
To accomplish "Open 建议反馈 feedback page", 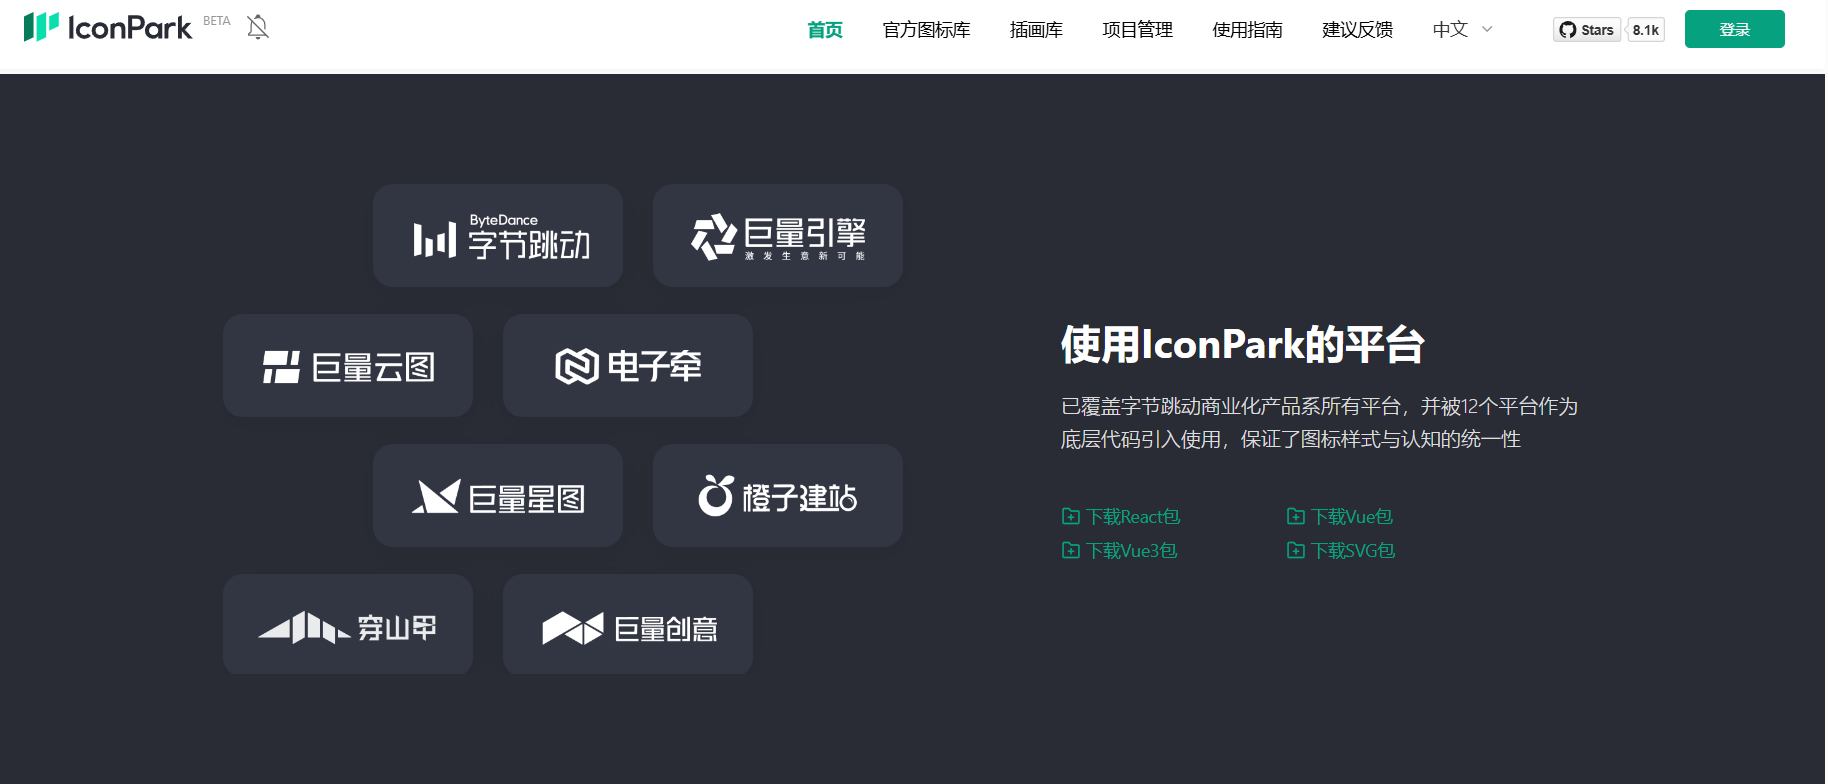I will coord(1358,30).
